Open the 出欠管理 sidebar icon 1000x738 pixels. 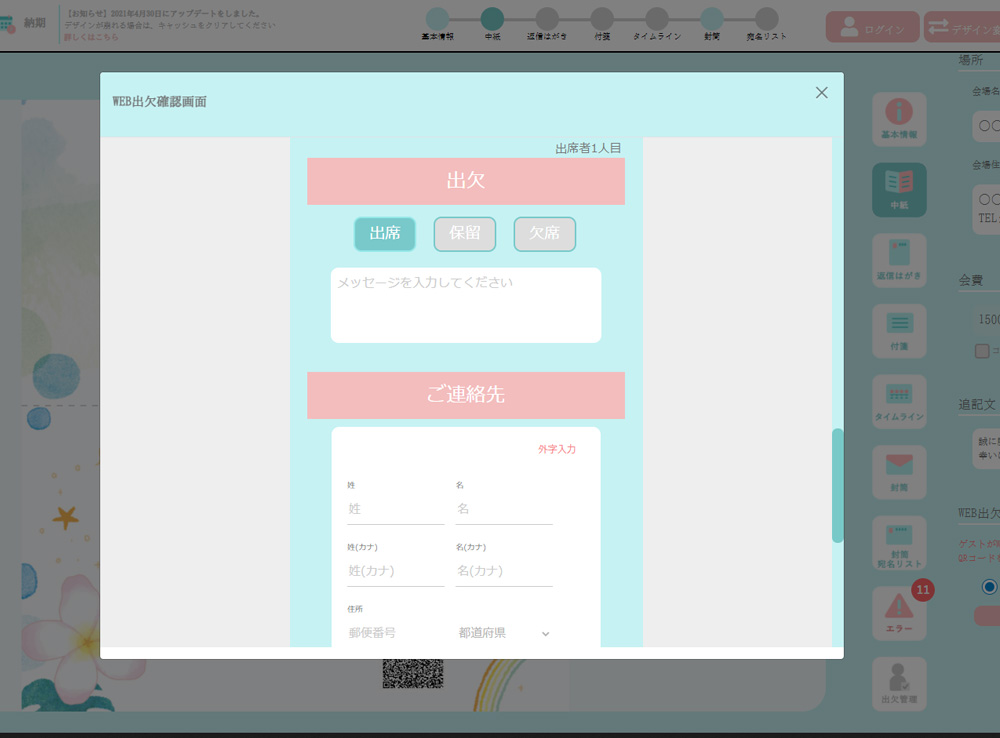899,684
